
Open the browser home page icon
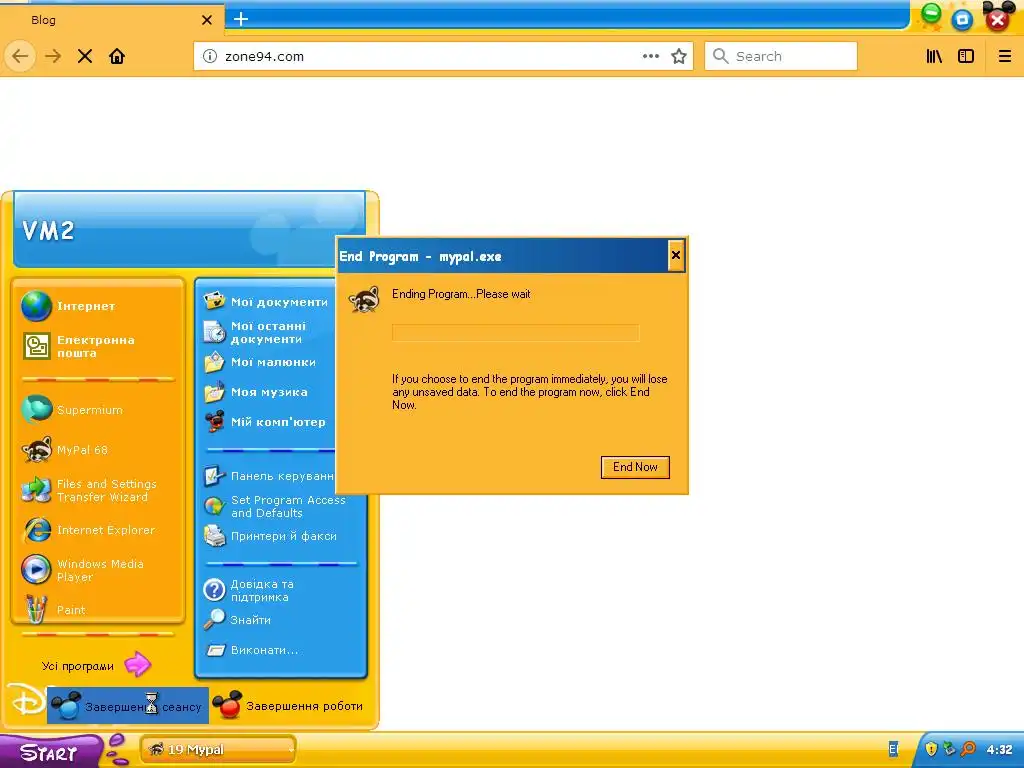(x=117, y=56)
